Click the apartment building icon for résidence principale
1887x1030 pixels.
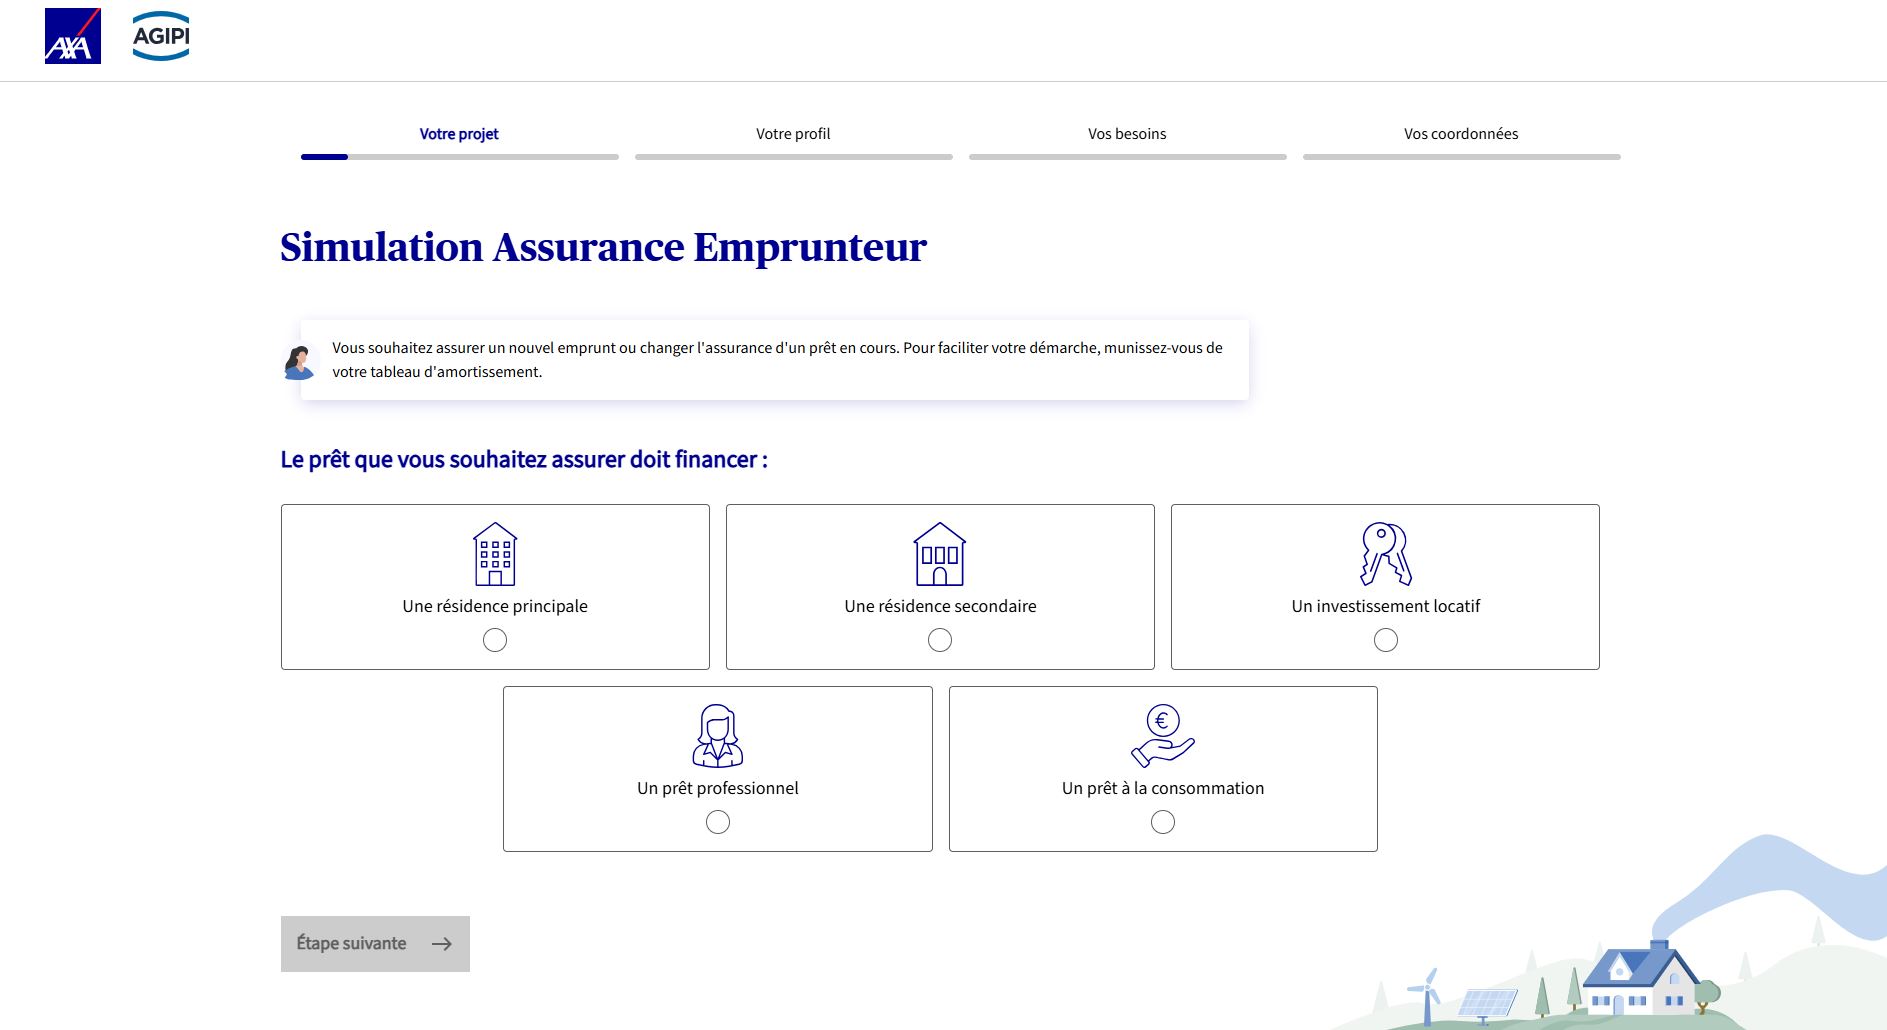point(495,554)
